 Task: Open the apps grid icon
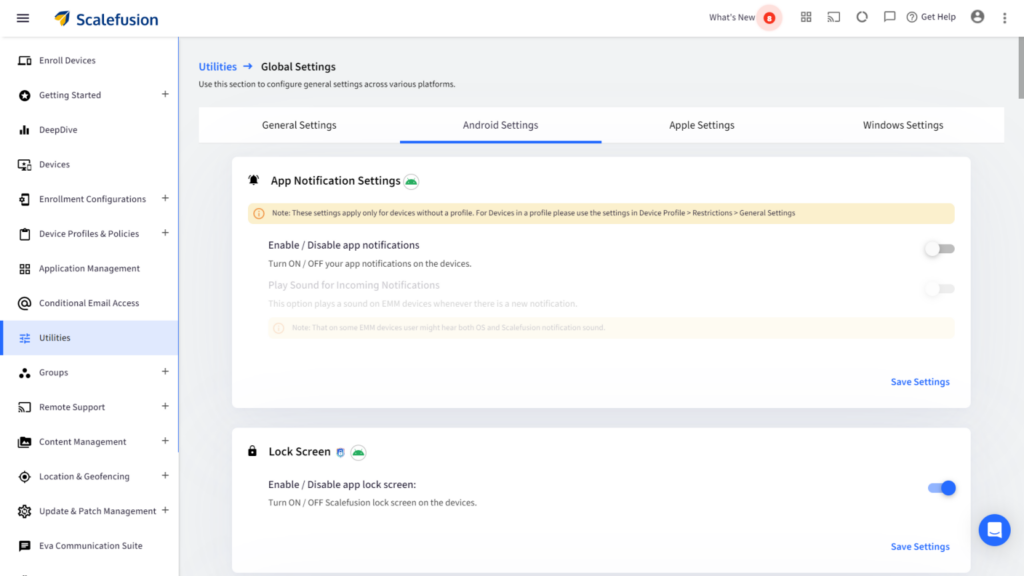tap(806, 17)
